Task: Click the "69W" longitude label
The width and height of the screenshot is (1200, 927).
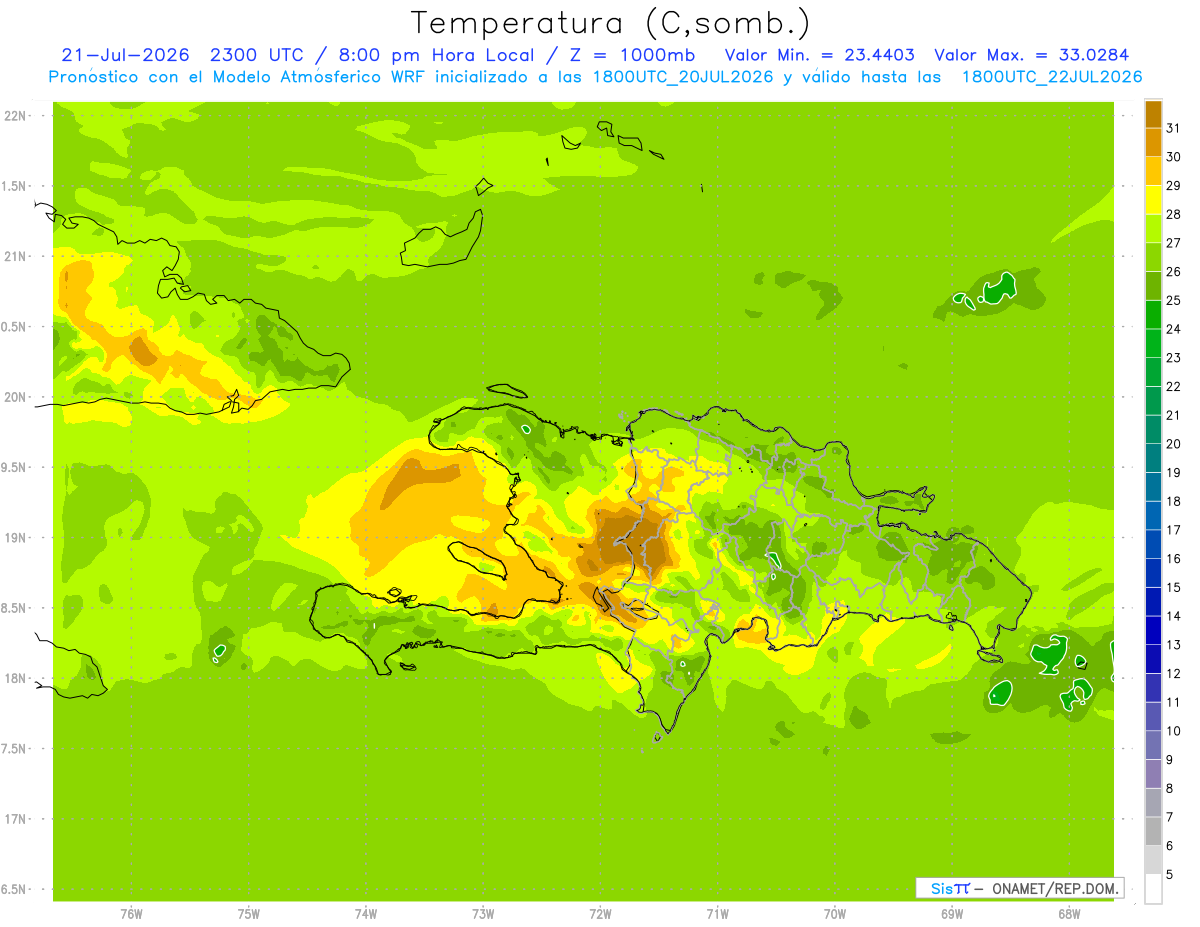Action: coord(952,914)
